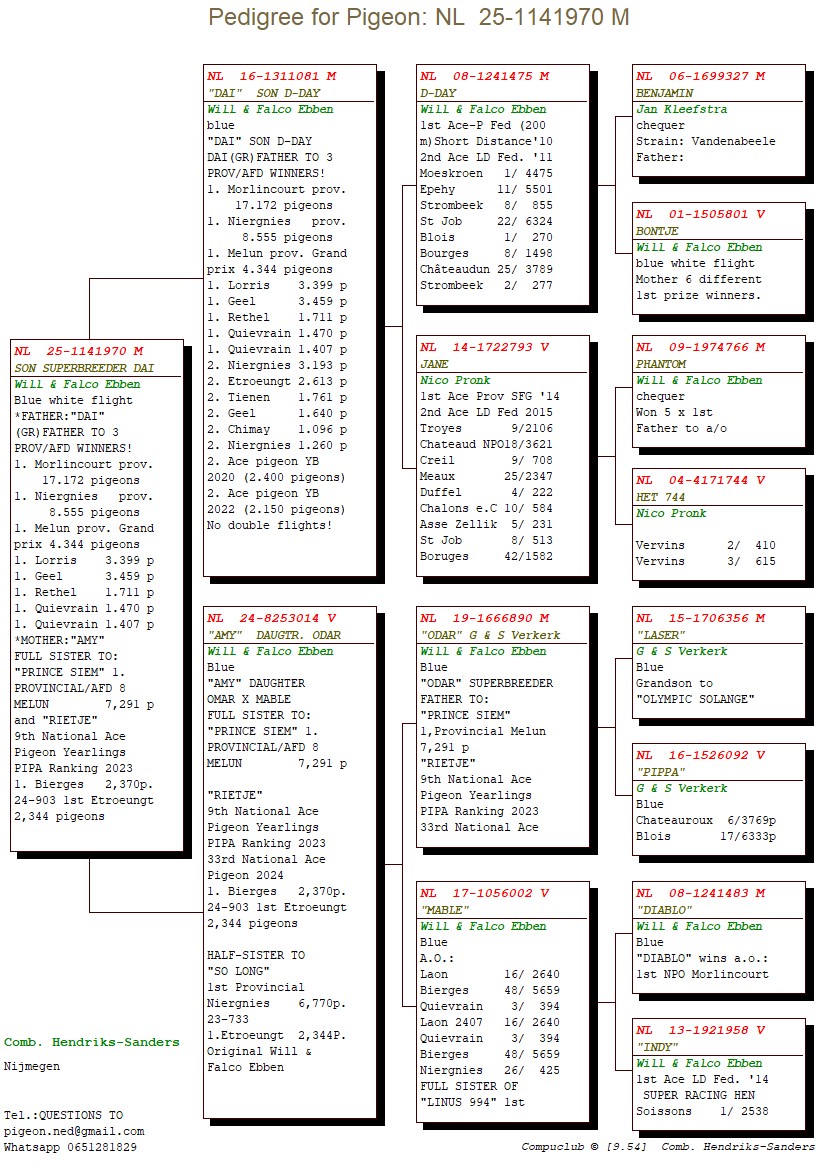Click the "ODAR" G & S Verkerk name

pos(490,635)
